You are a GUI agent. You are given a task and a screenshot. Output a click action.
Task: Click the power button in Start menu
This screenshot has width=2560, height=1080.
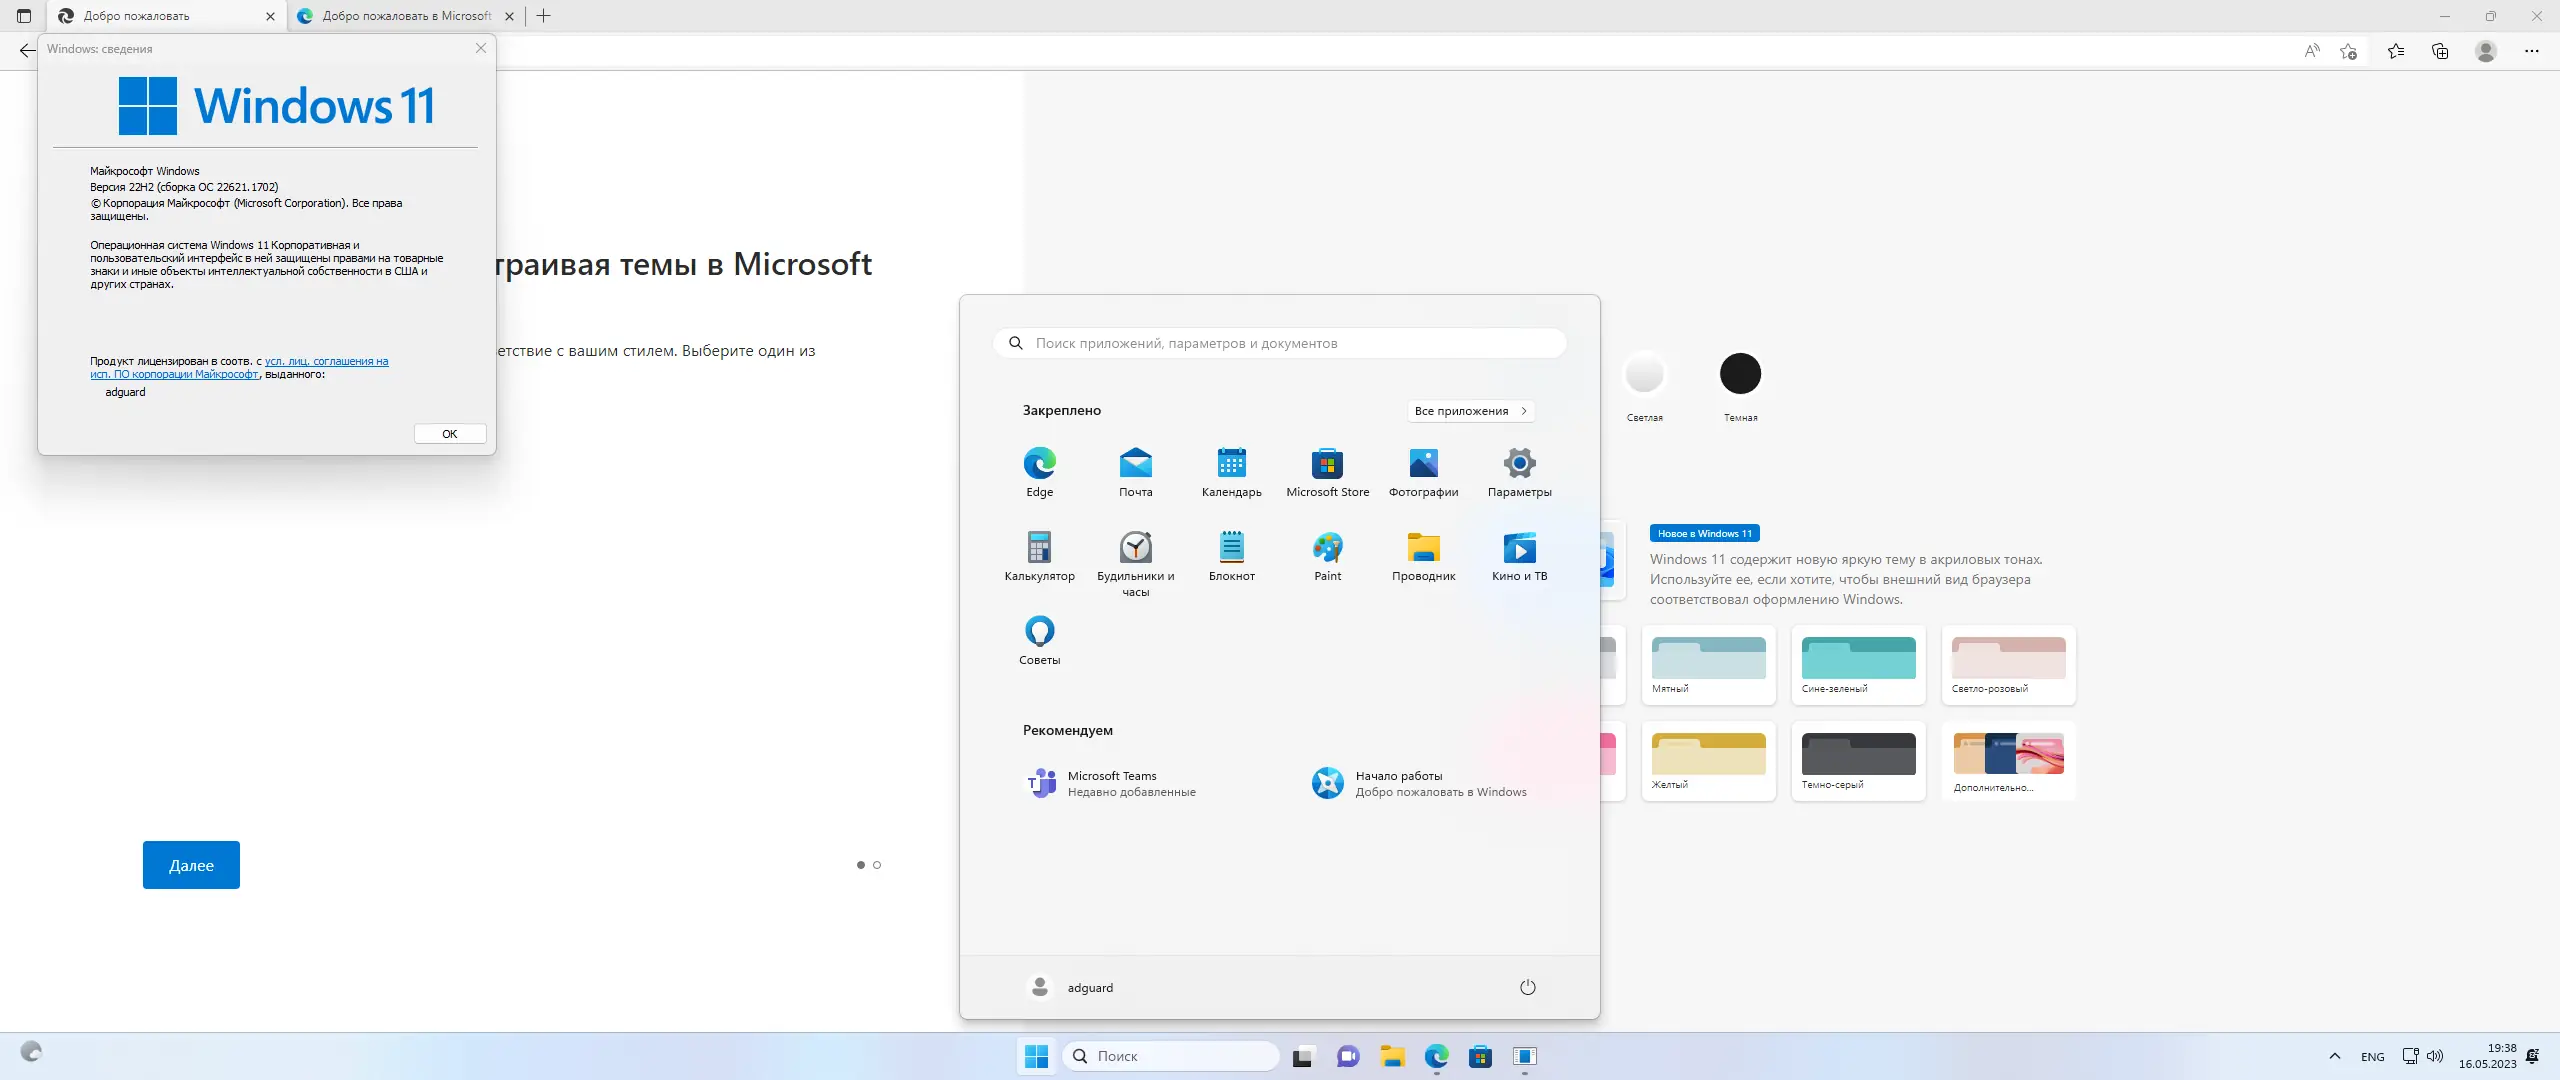(x=1527, y=987)
